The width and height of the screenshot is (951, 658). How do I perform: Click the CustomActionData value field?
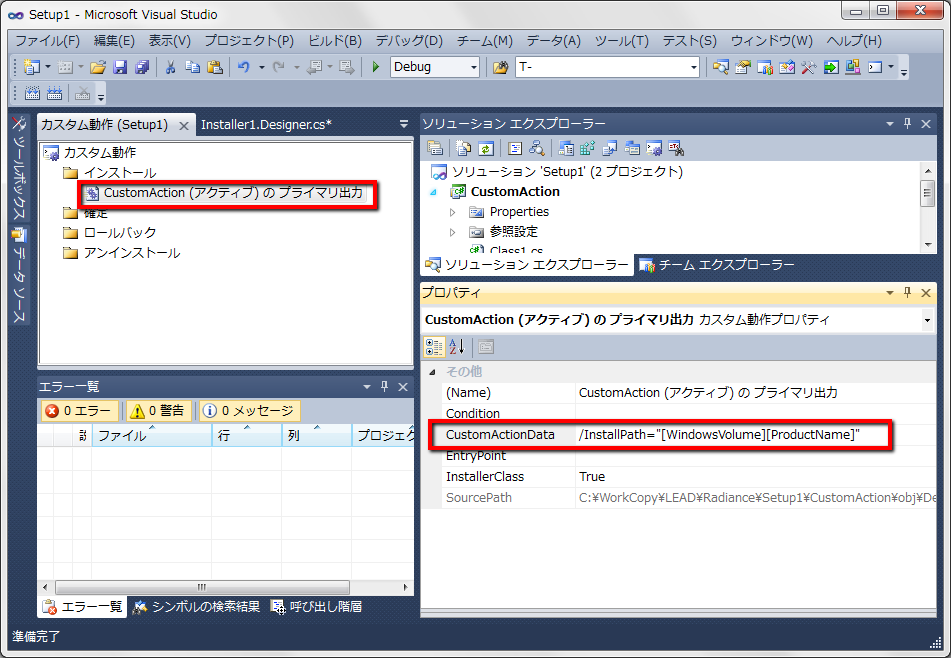tap(755, 434)
